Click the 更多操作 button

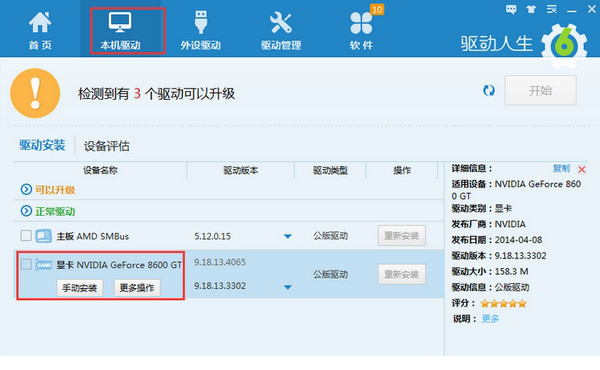[x=137, y=288]
